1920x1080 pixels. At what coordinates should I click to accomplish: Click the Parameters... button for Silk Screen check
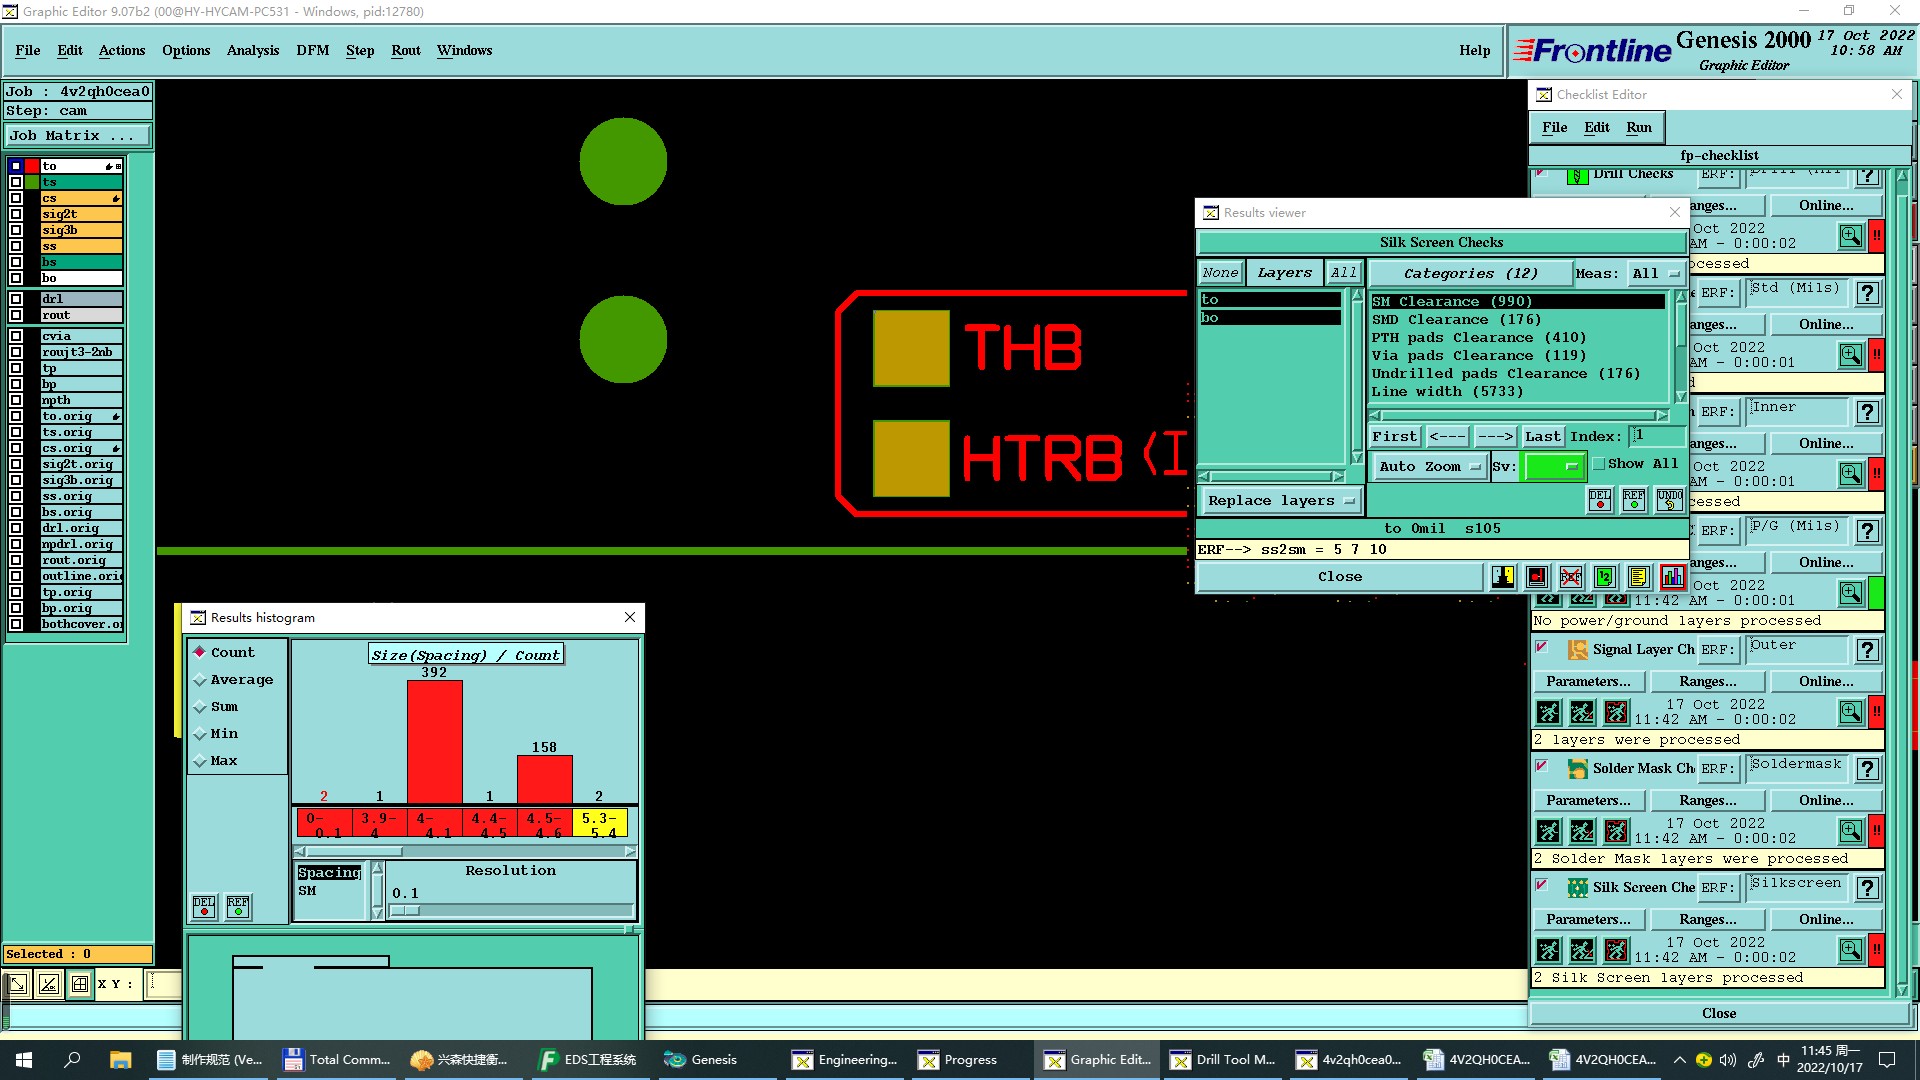[x=1588, y=919]
